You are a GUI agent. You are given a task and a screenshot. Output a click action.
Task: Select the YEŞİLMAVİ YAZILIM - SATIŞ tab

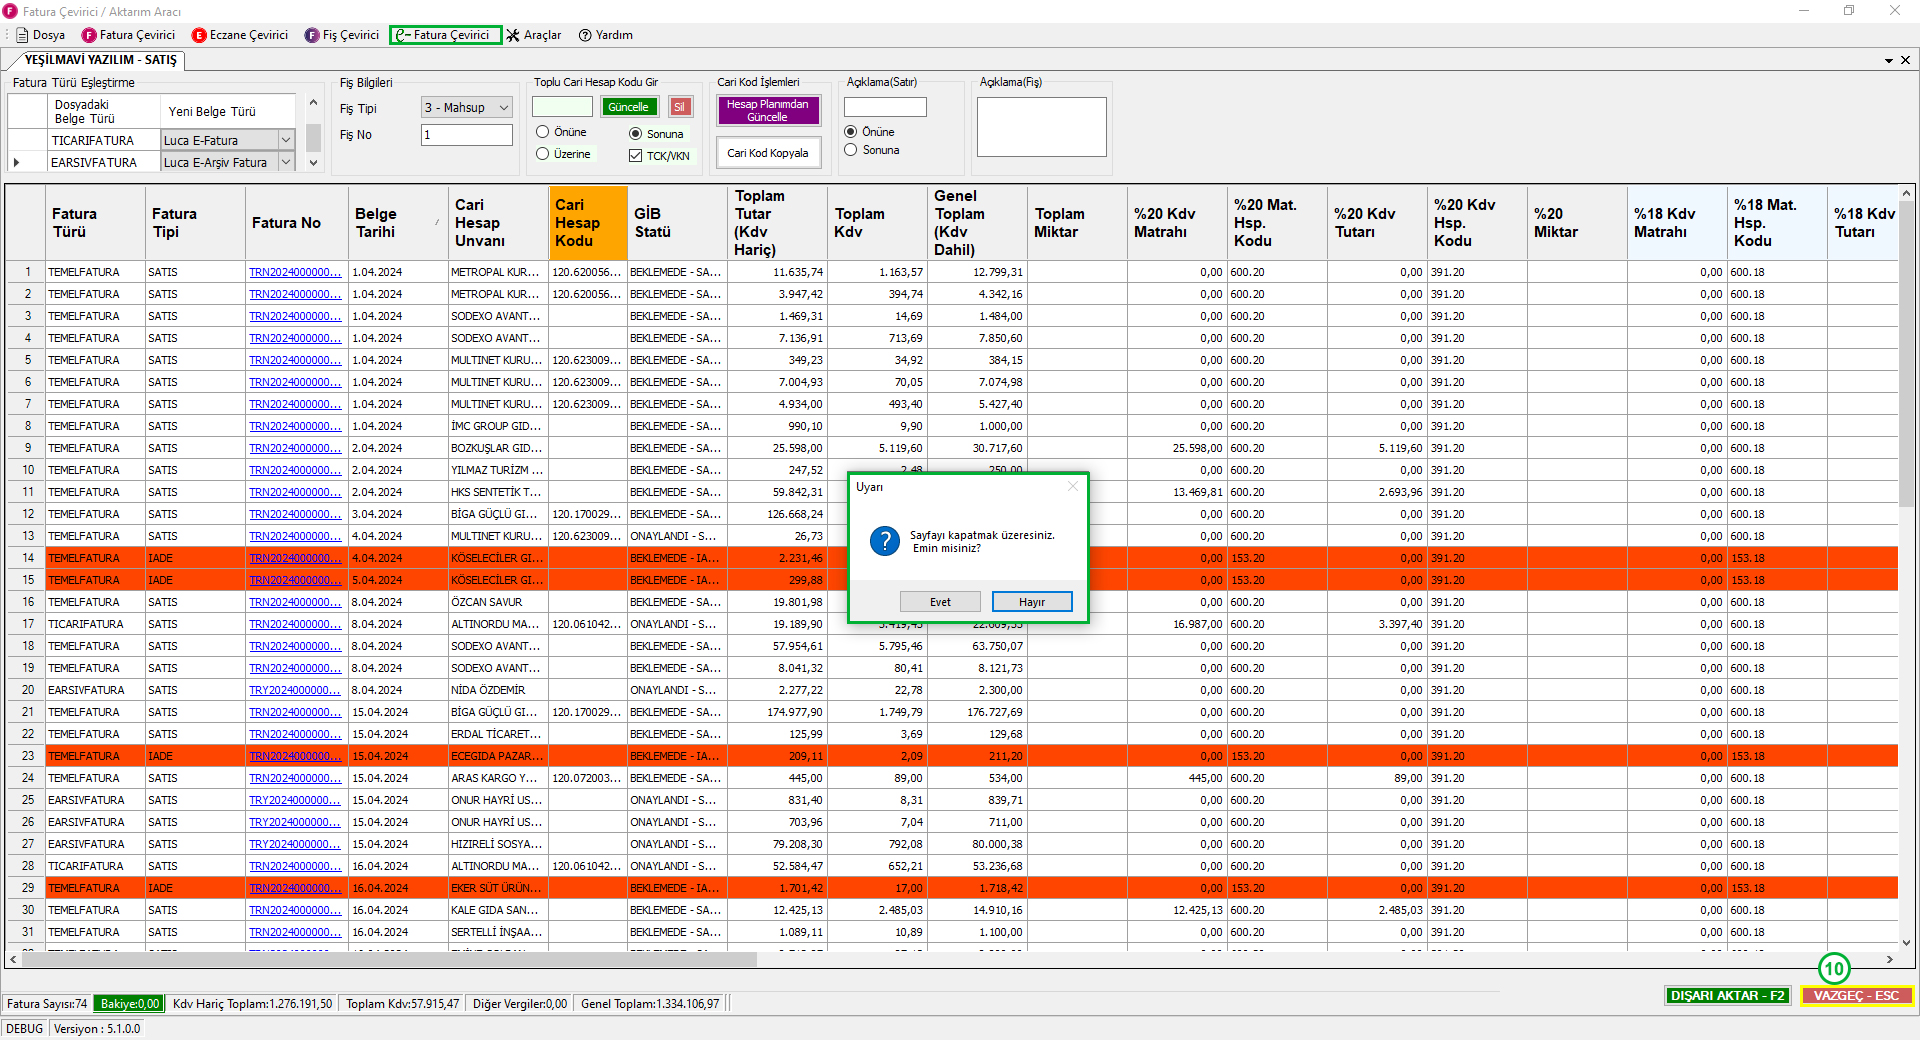pyautogui.click(x=100, y=60)
